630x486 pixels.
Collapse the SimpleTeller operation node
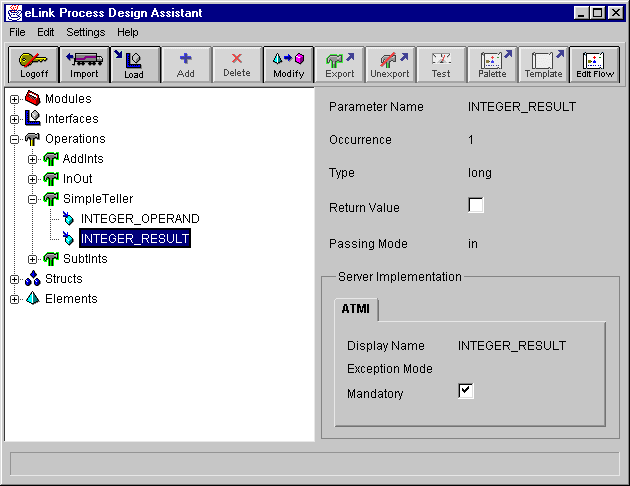[33, 199]
